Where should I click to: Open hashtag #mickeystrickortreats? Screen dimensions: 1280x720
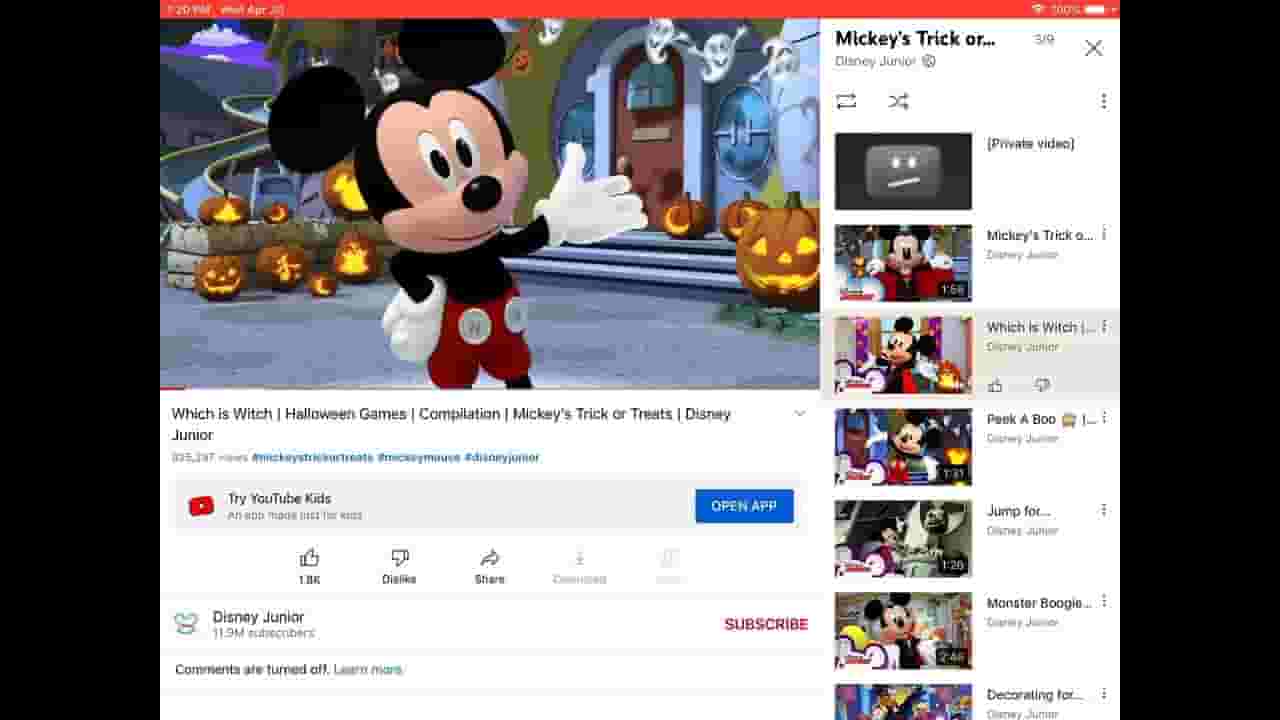[312, 457]
